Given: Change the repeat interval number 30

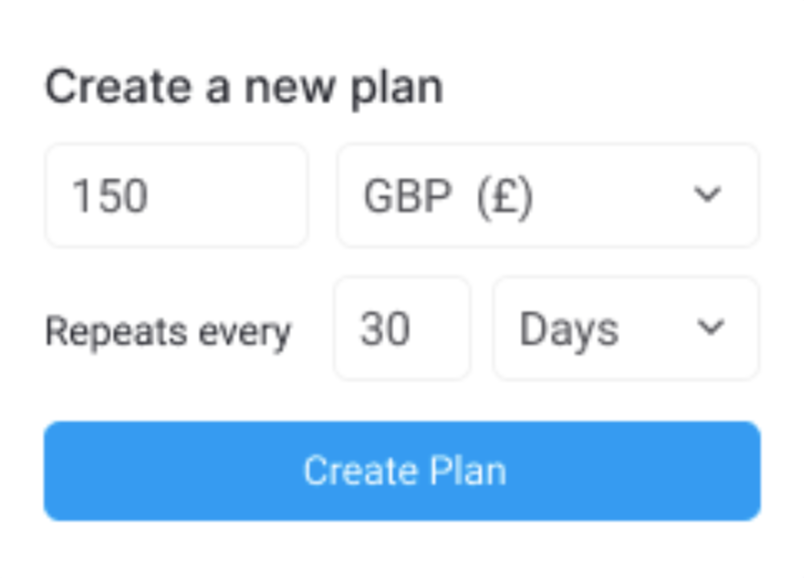Looking at the screenshot, I should point(403,328).
